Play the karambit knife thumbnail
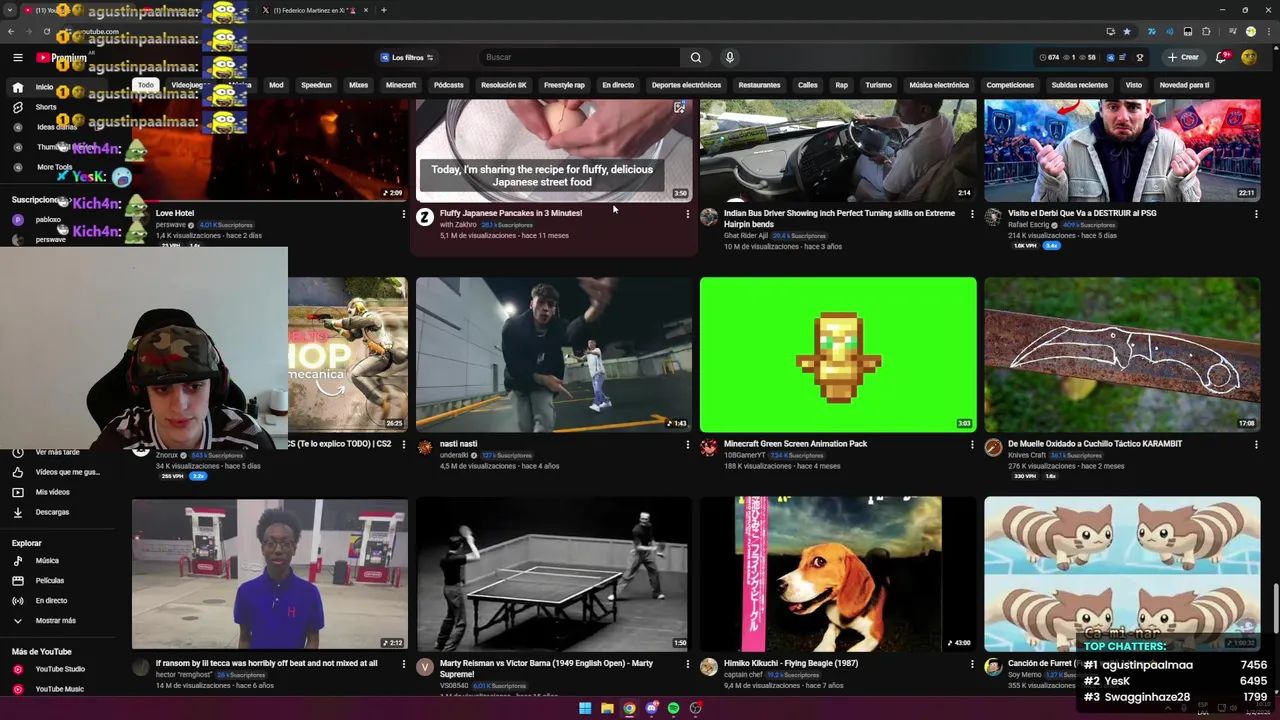The width and height of the screenshot is (1280, 720). (1122, 355)
